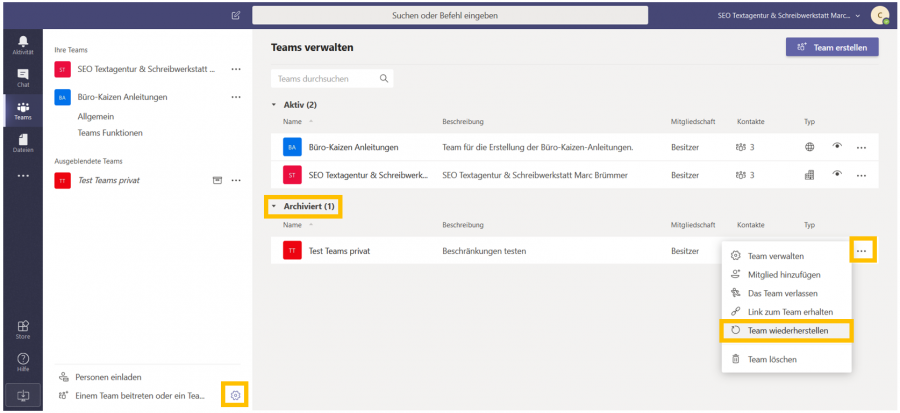Open the Teams Funktionen channel
The height and width of the screenshot is (413, 900).
click(110, 133)
